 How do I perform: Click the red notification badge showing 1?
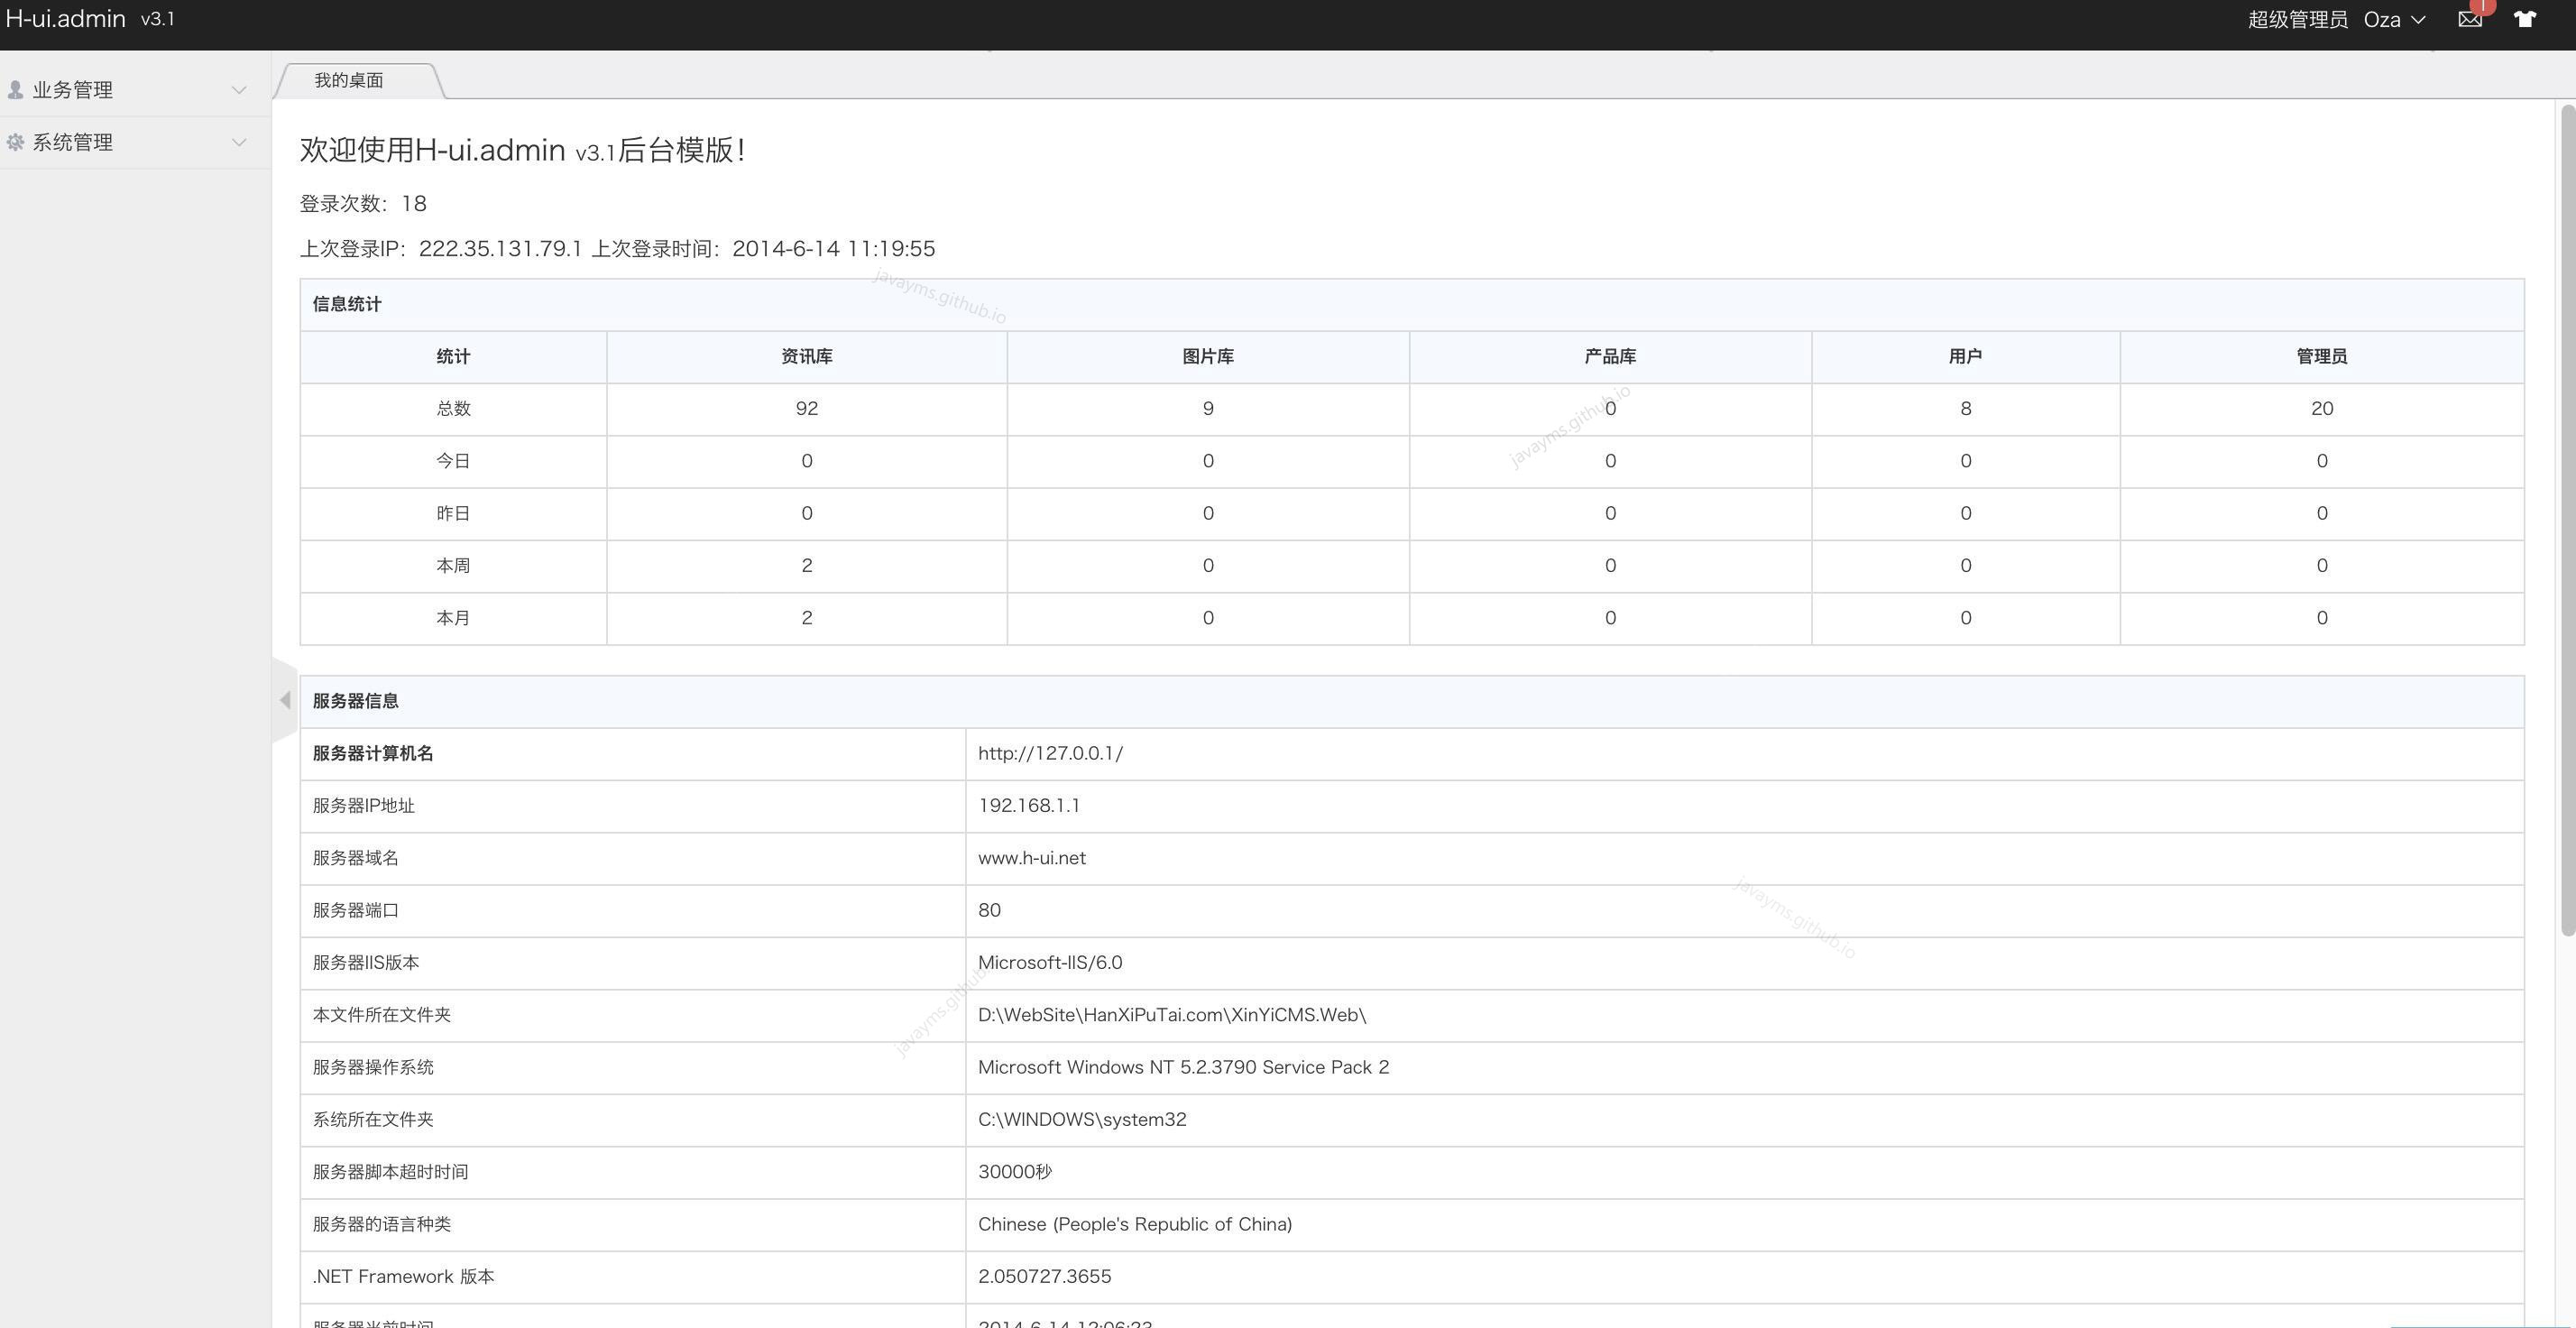coord(2482,6)
